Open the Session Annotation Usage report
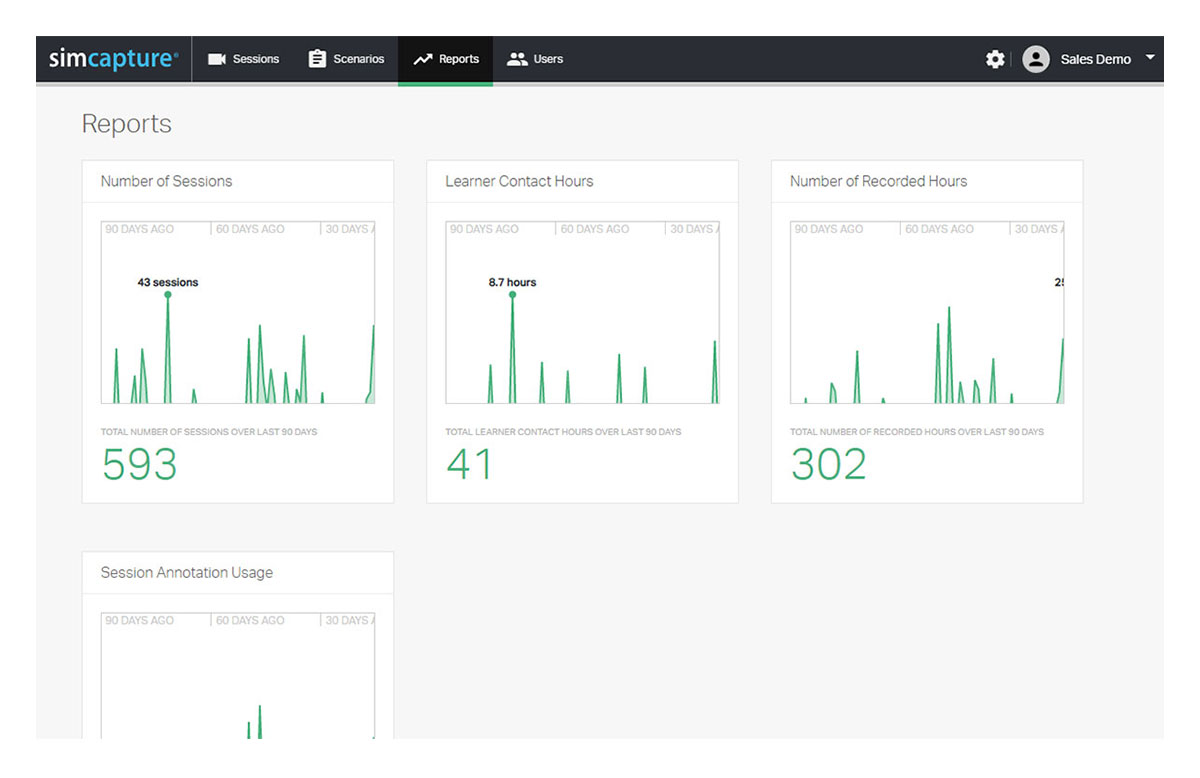 [x=186, y=573]
